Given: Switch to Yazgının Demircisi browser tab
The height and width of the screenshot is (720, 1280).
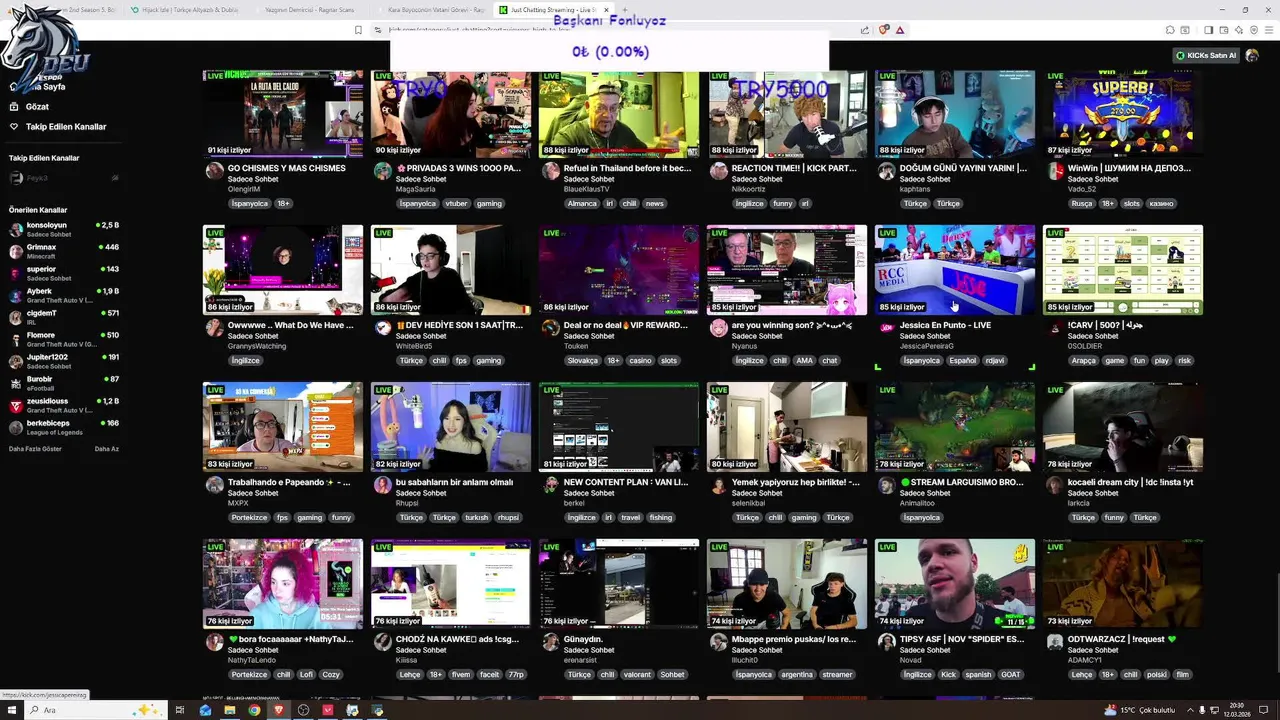Looking at the screenshot, I should pyautogui.click(x=310, y=9).
